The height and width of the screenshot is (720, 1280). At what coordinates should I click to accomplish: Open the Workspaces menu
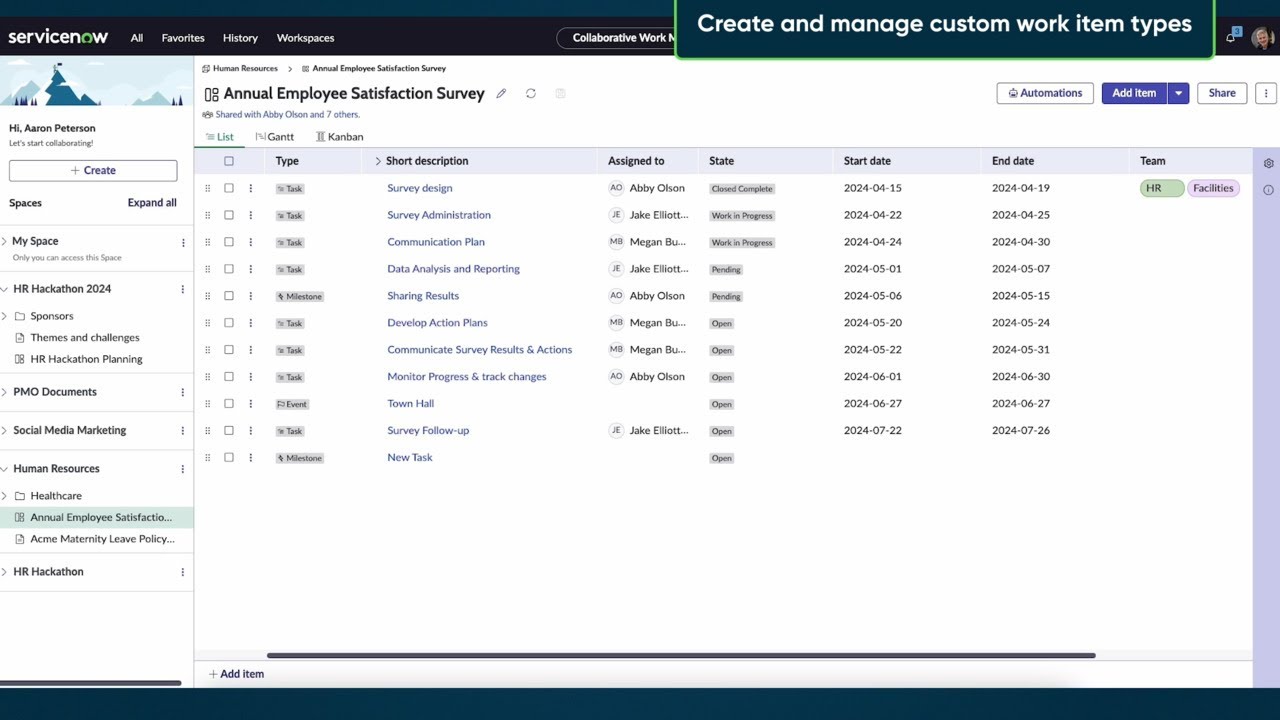click(x=305, y=37)
